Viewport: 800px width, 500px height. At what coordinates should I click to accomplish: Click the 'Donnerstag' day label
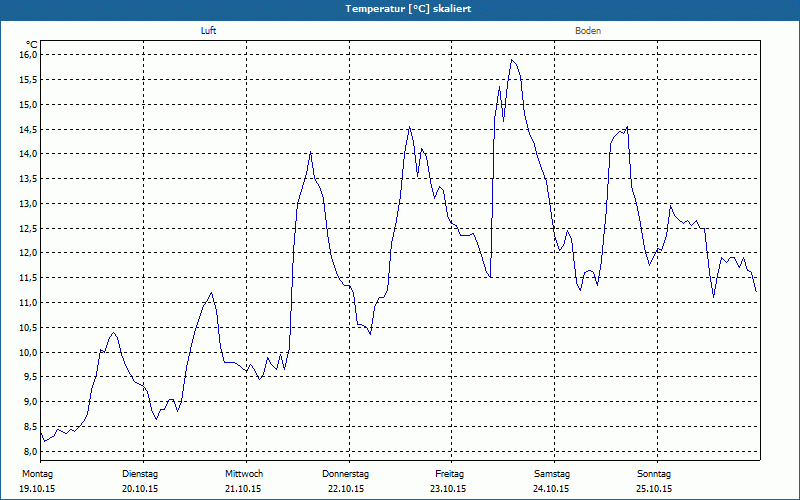(345, 474)
